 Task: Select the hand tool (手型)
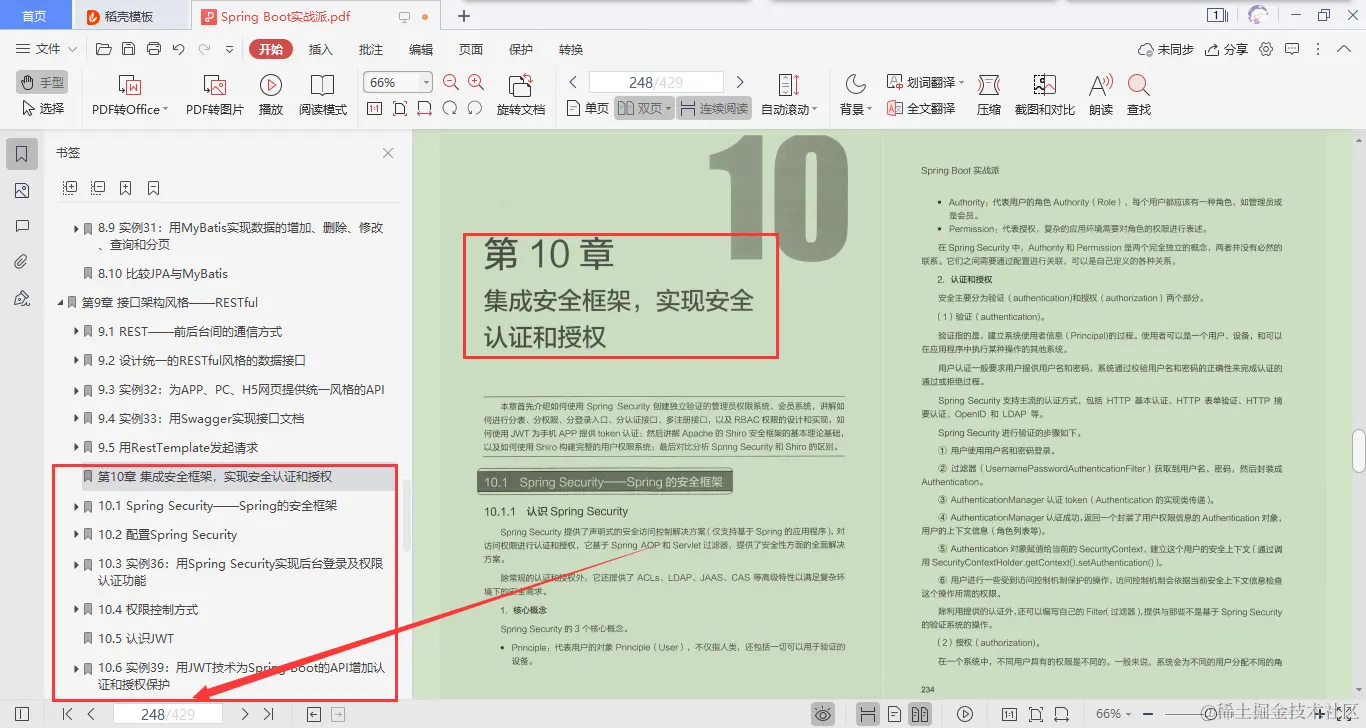41,83
